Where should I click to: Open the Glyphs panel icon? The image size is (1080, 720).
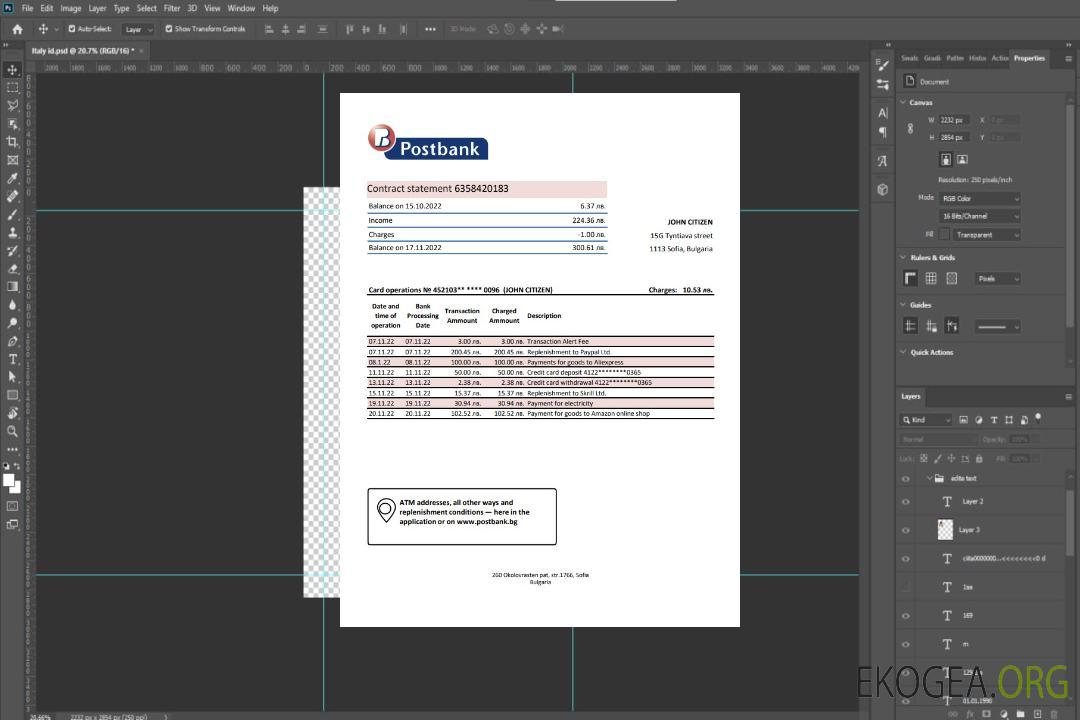click(x=882, y=161)
